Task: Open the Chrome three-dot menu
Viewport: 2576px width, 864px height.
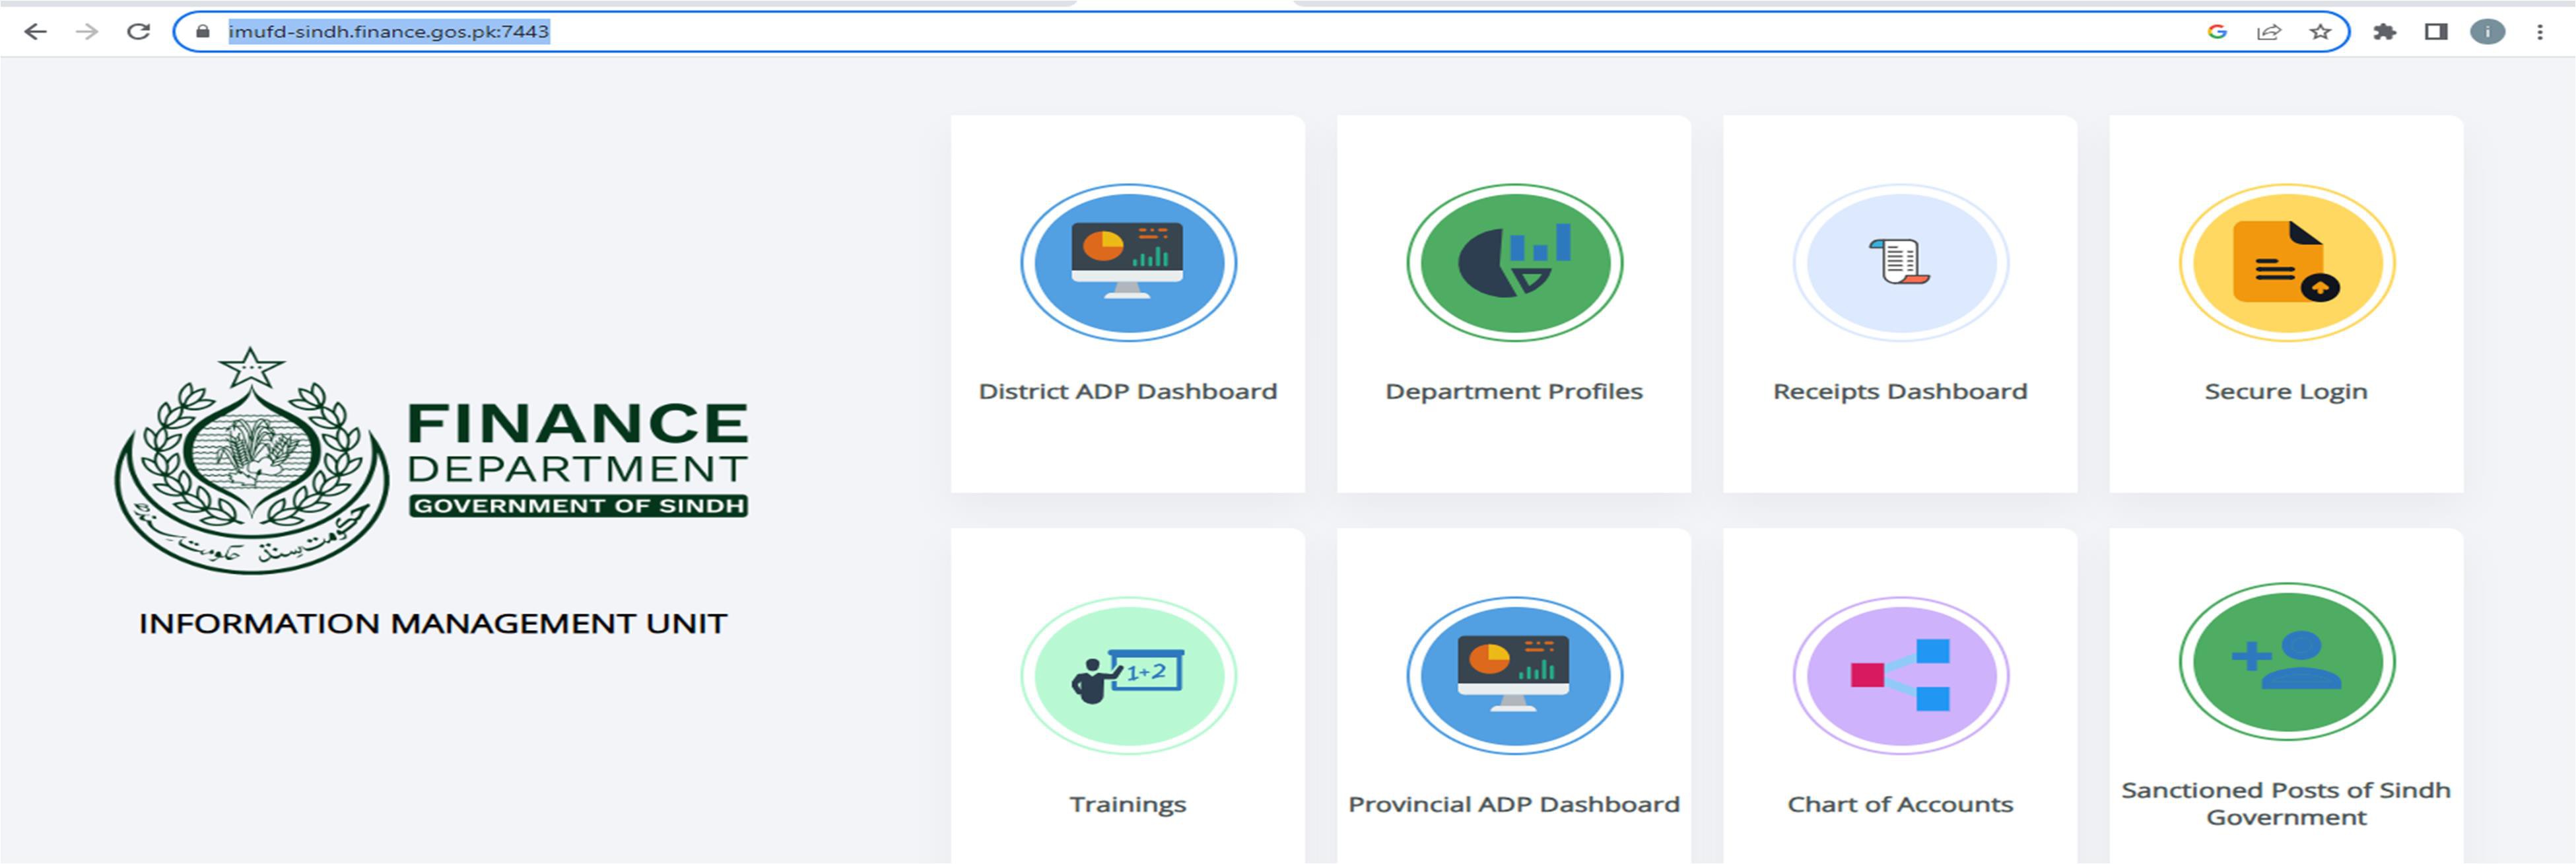Action: (2540, 32)
